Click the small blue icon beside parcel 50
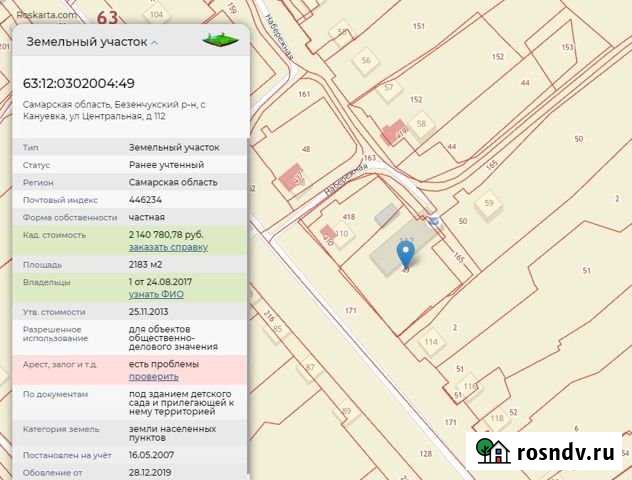This screenshot has height=480, width=632. tap(432, 220)
